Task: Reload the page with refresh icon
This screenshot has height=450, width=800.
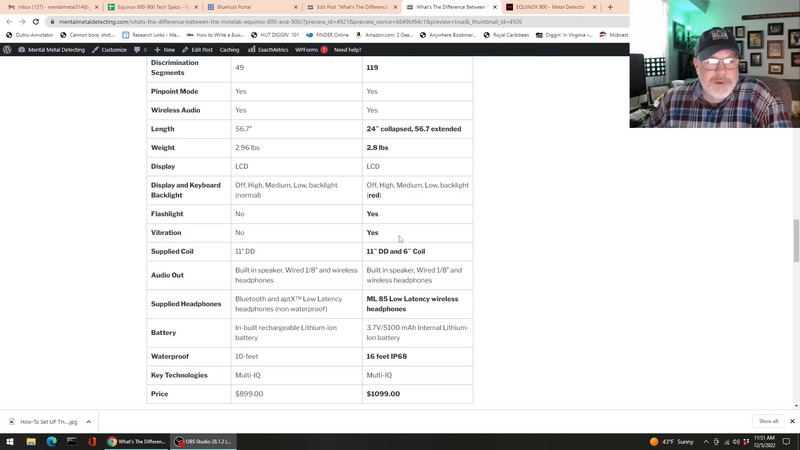Action: click(x=36, y=21)
